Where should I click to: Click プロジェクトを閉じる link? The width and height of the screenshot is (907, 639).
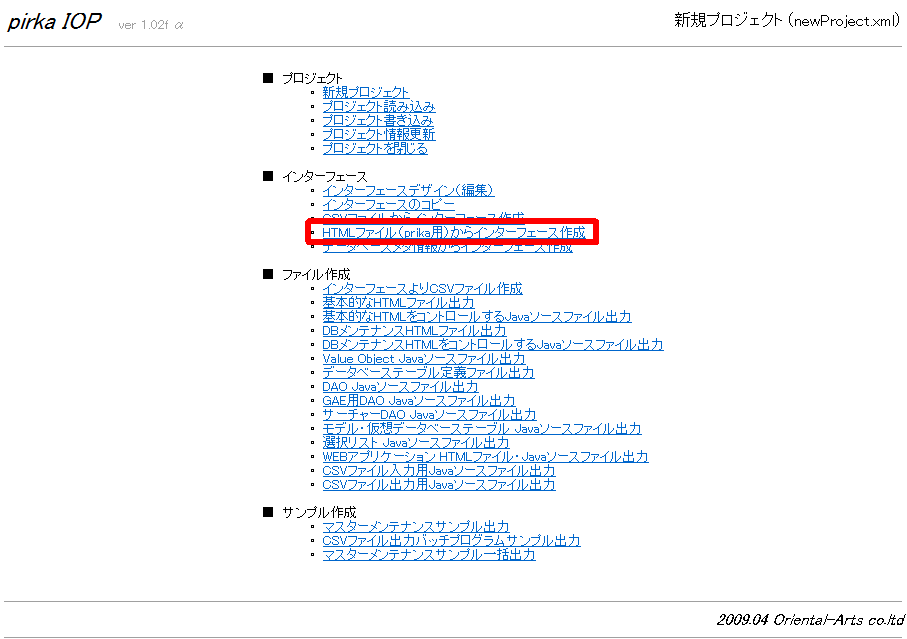pyautogui.click(x=374, y=148)
